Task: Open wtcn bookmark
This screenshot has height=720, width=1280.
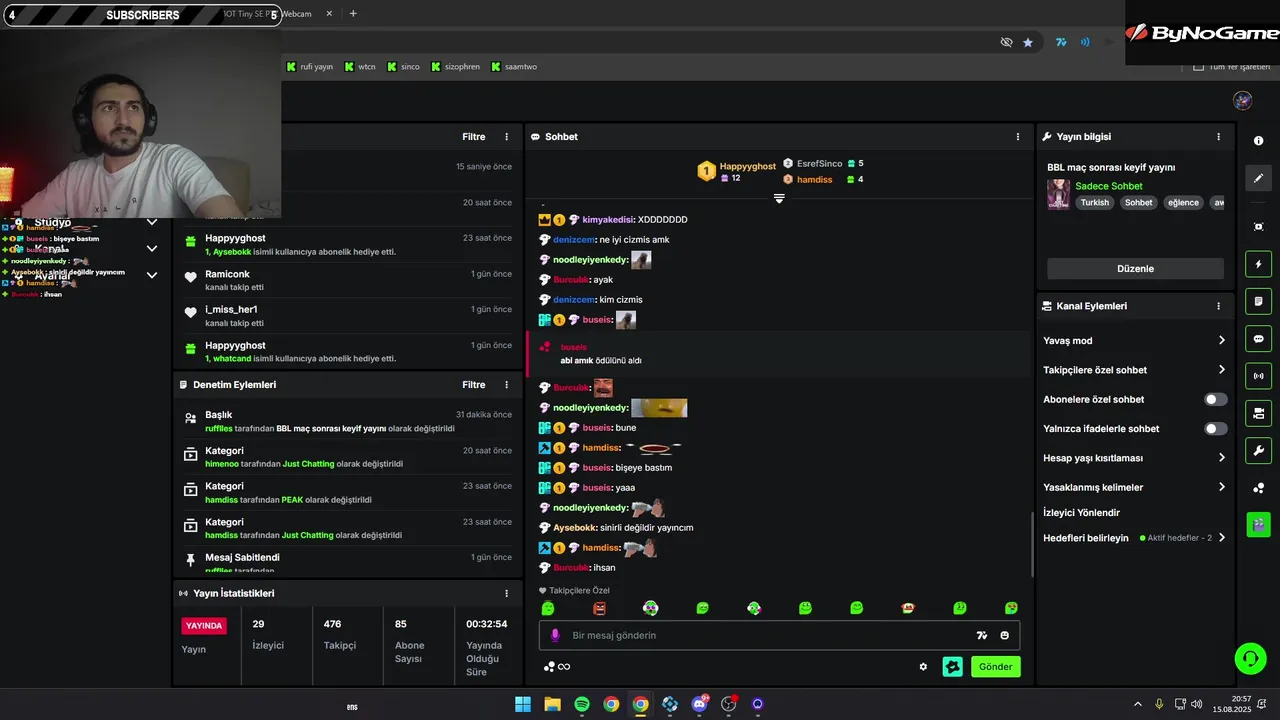Action: click(360, 67)
